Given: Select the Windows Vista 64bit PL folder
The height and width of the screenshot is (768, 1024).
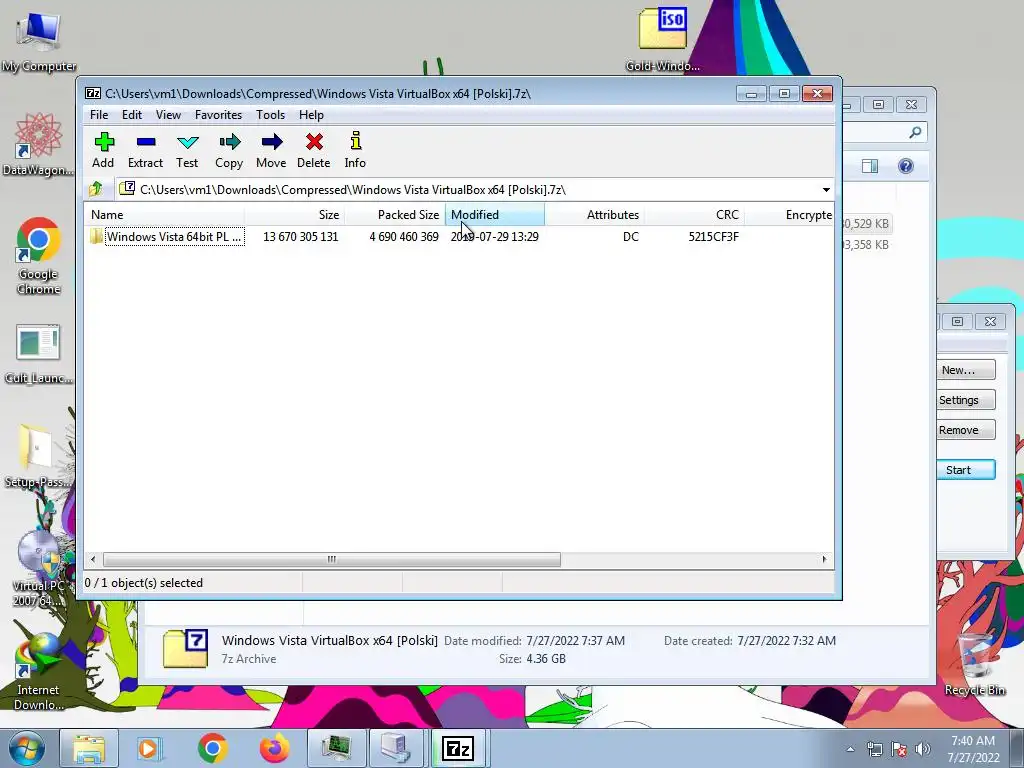Looking at the screenshot, I should pyautogui.click(x=167, y=236).
